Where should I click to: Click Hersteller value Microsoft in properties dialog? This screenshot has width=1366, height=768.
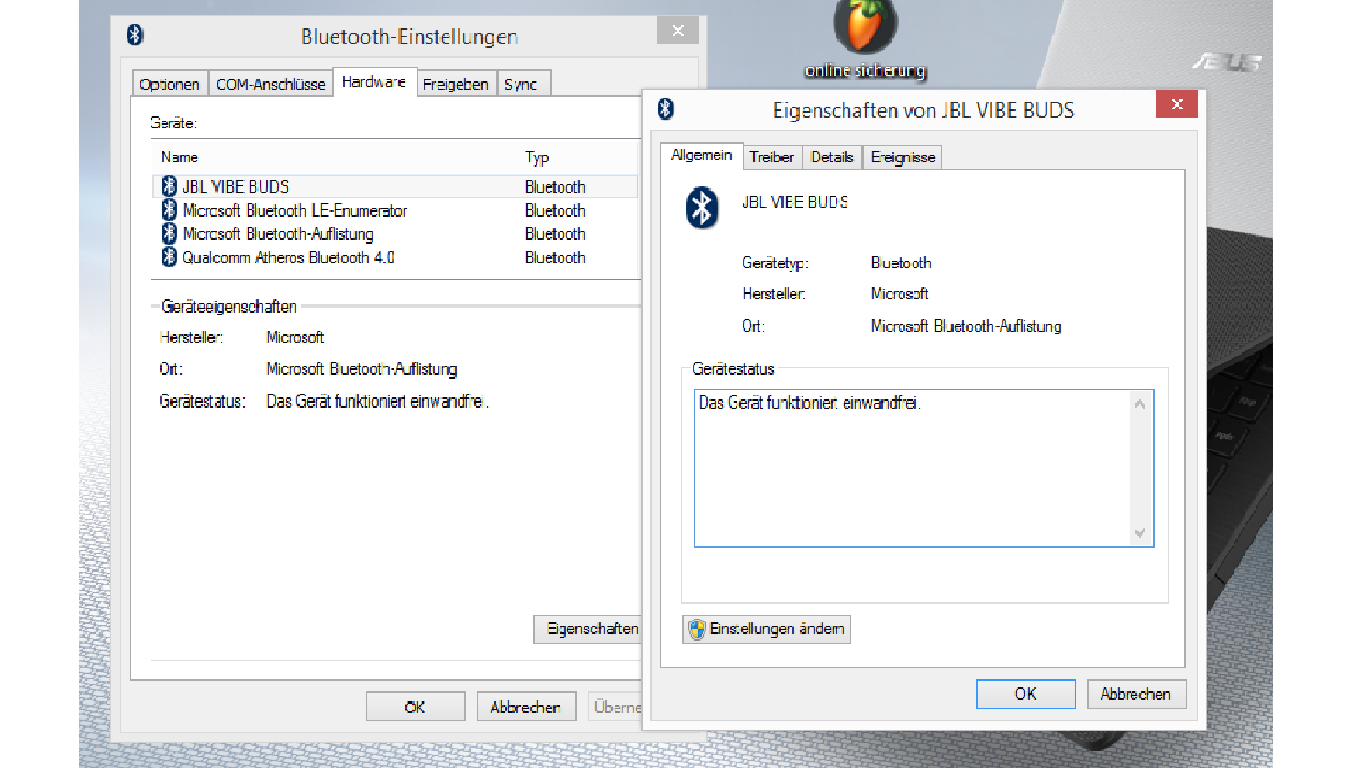coord(899,293)
